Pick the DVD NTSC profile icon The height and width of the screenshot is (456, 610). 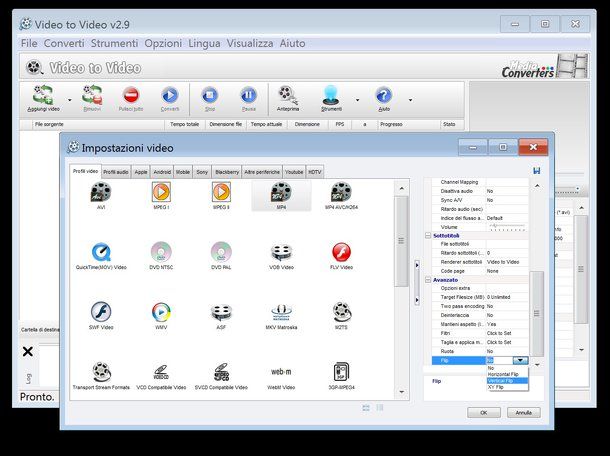pos(161,252)
